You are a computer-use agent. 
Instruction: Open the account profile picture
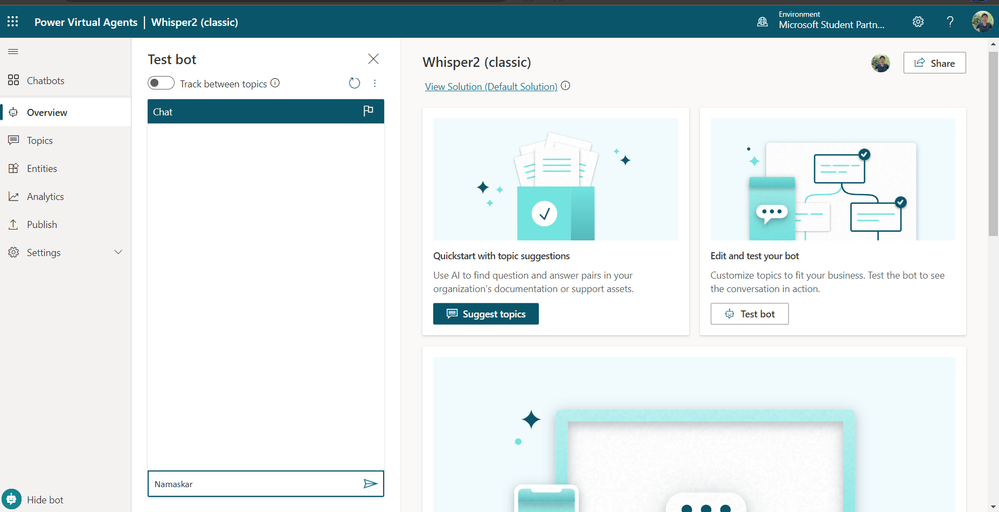pos(982,22)
